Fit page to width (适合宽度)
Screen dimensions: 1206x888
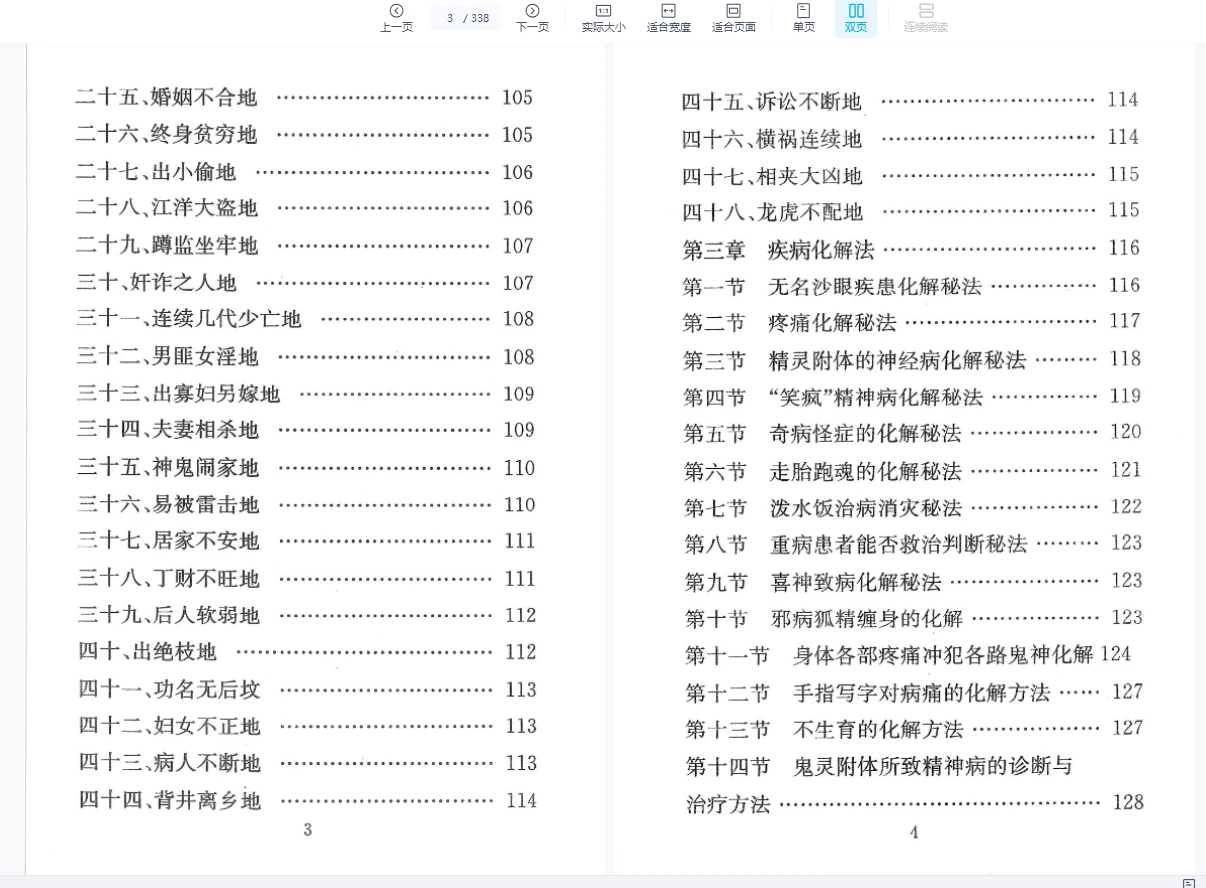668,18
